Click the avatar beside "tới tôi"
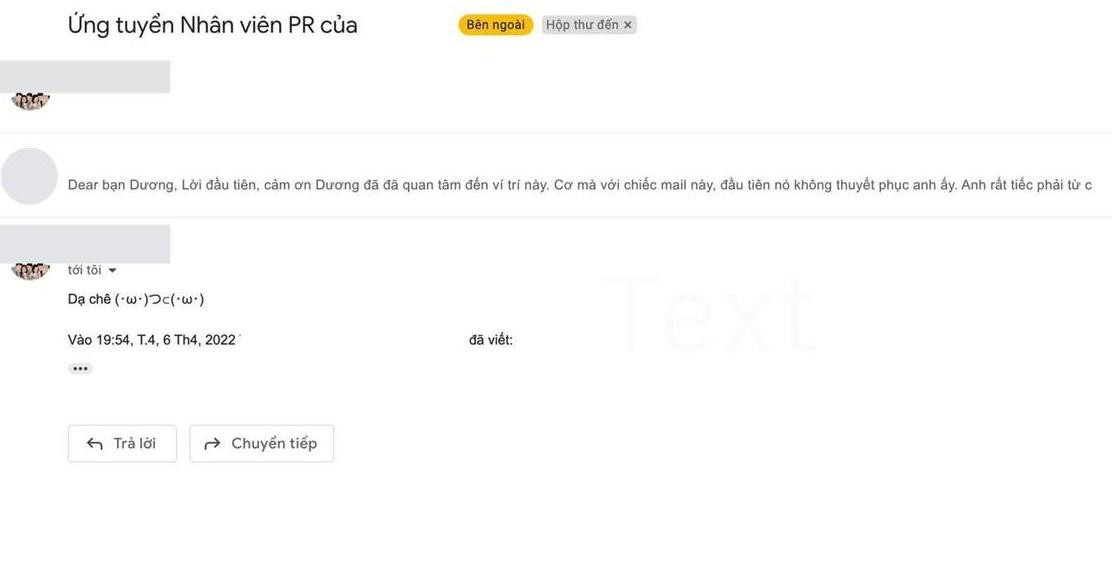 click(29, 268)
